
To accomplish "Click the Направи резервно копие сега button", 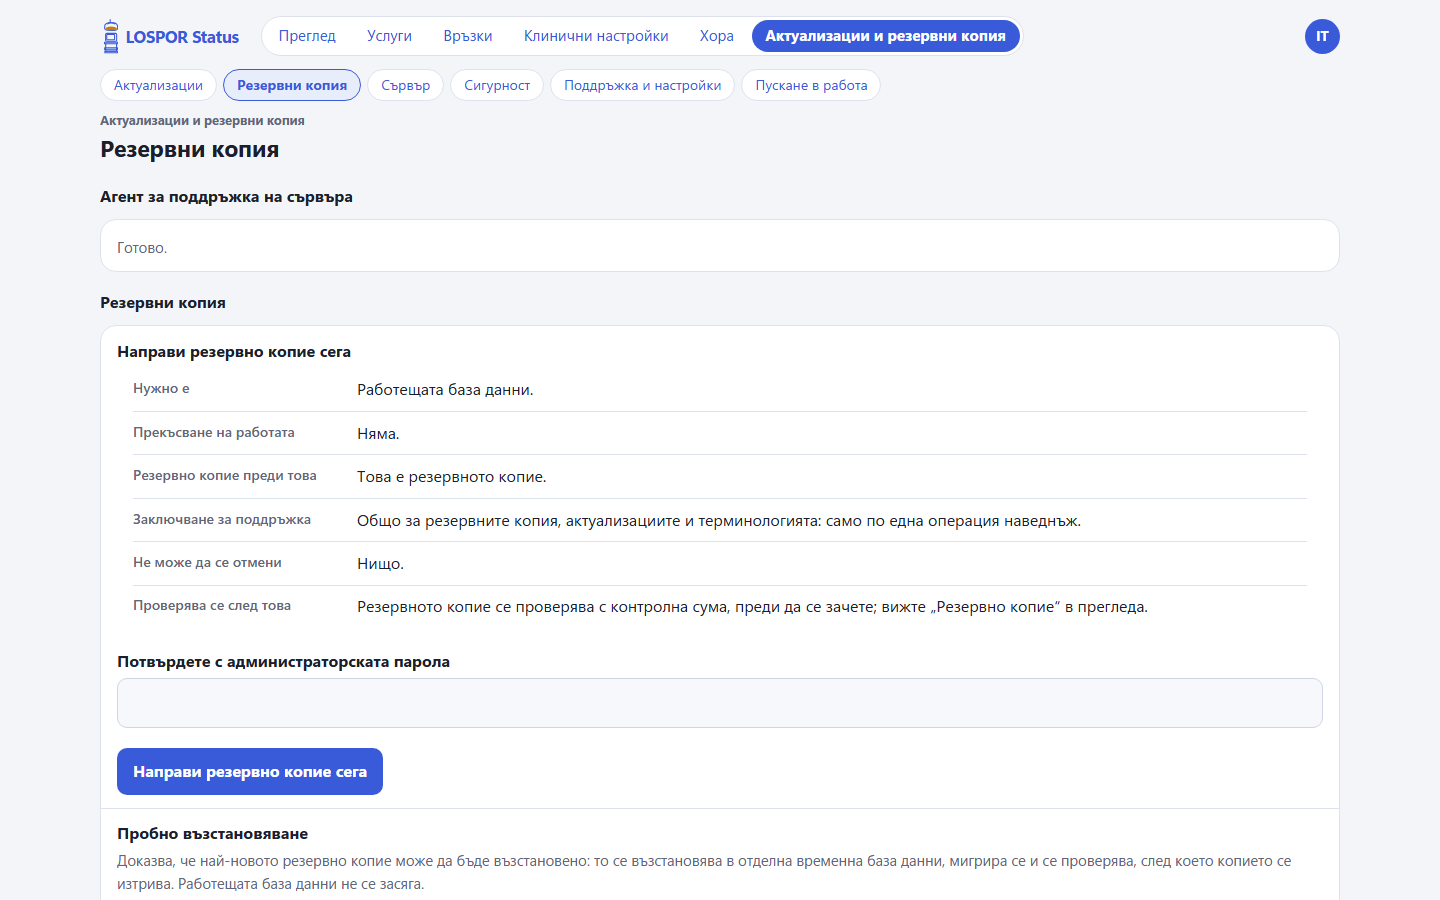I will (250, 772).
